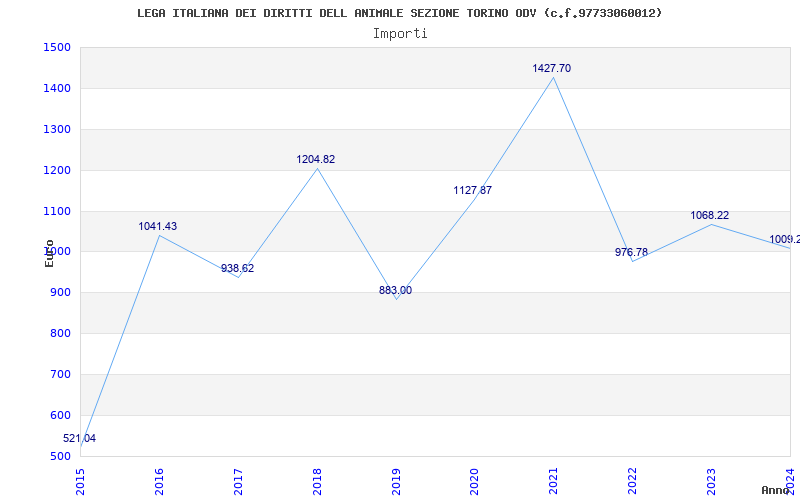Screen dimensions: 800x500
Task: Click the 800 y-axis value
Action: [x=60, y=333]
